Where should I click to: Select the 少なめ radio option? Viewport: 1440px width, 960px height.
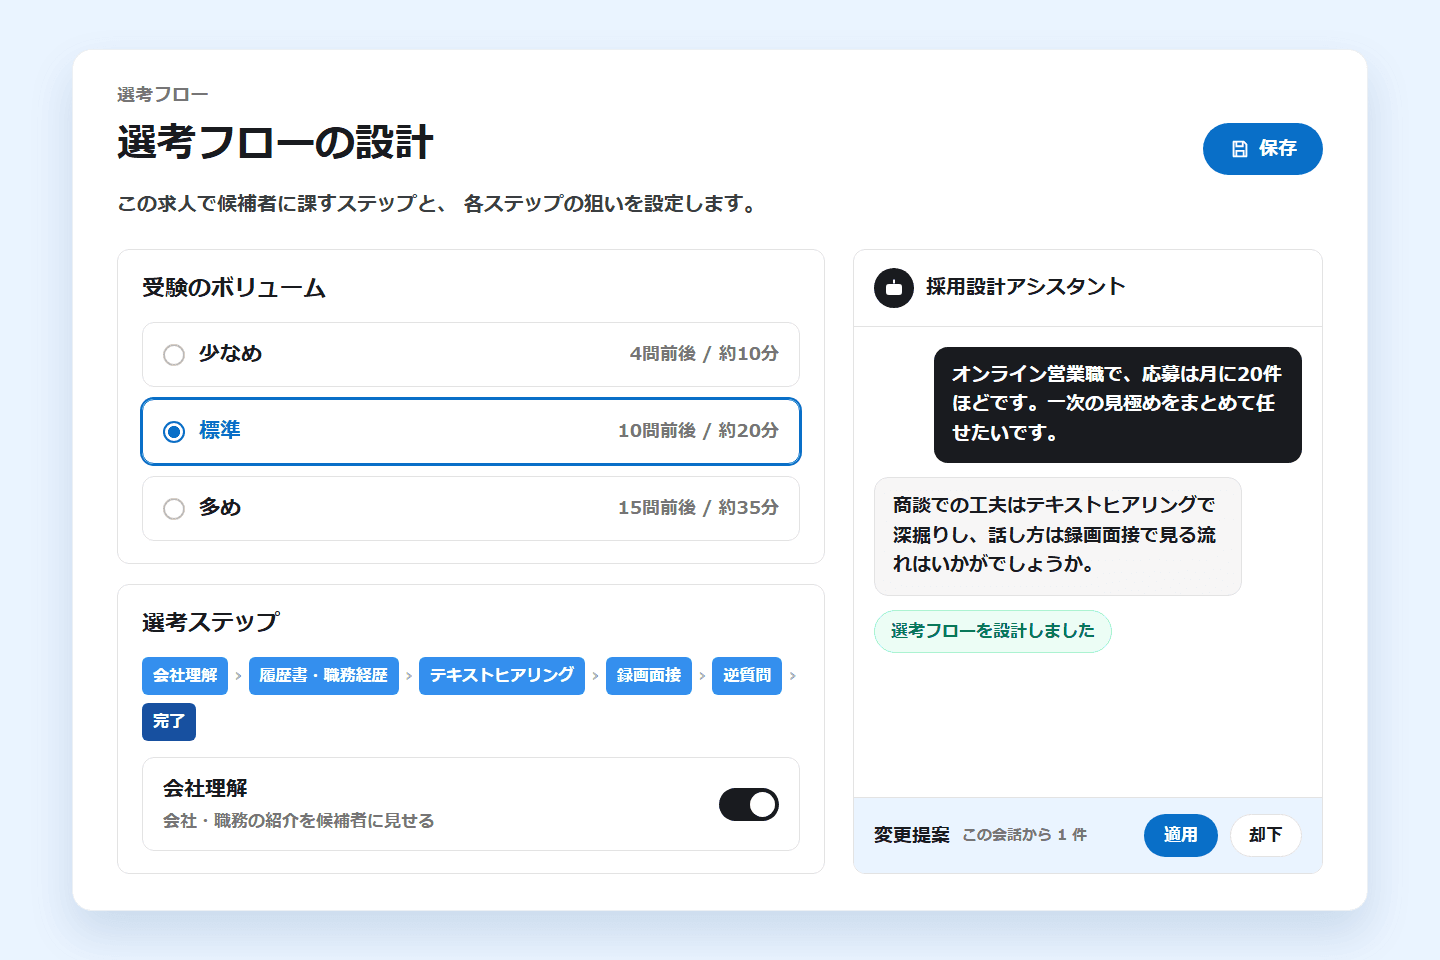coord(471,354)
